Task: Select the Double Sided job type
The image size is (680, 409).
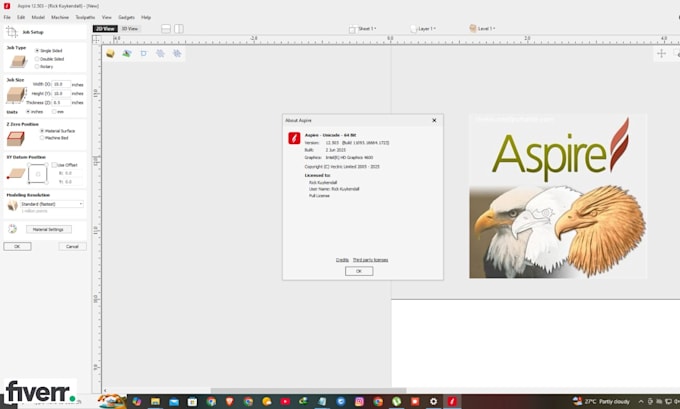Action: pos(49,59)
